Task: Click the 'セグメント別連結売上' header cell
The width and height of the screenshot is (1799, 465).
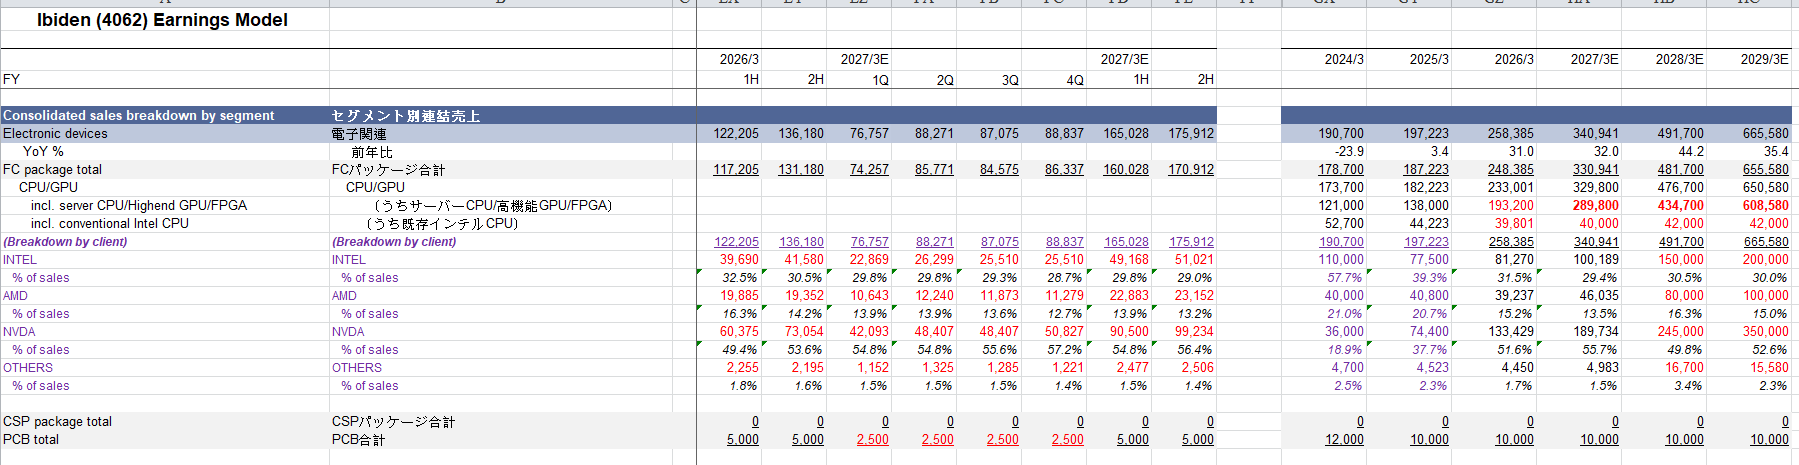Action: pos(406,116)
